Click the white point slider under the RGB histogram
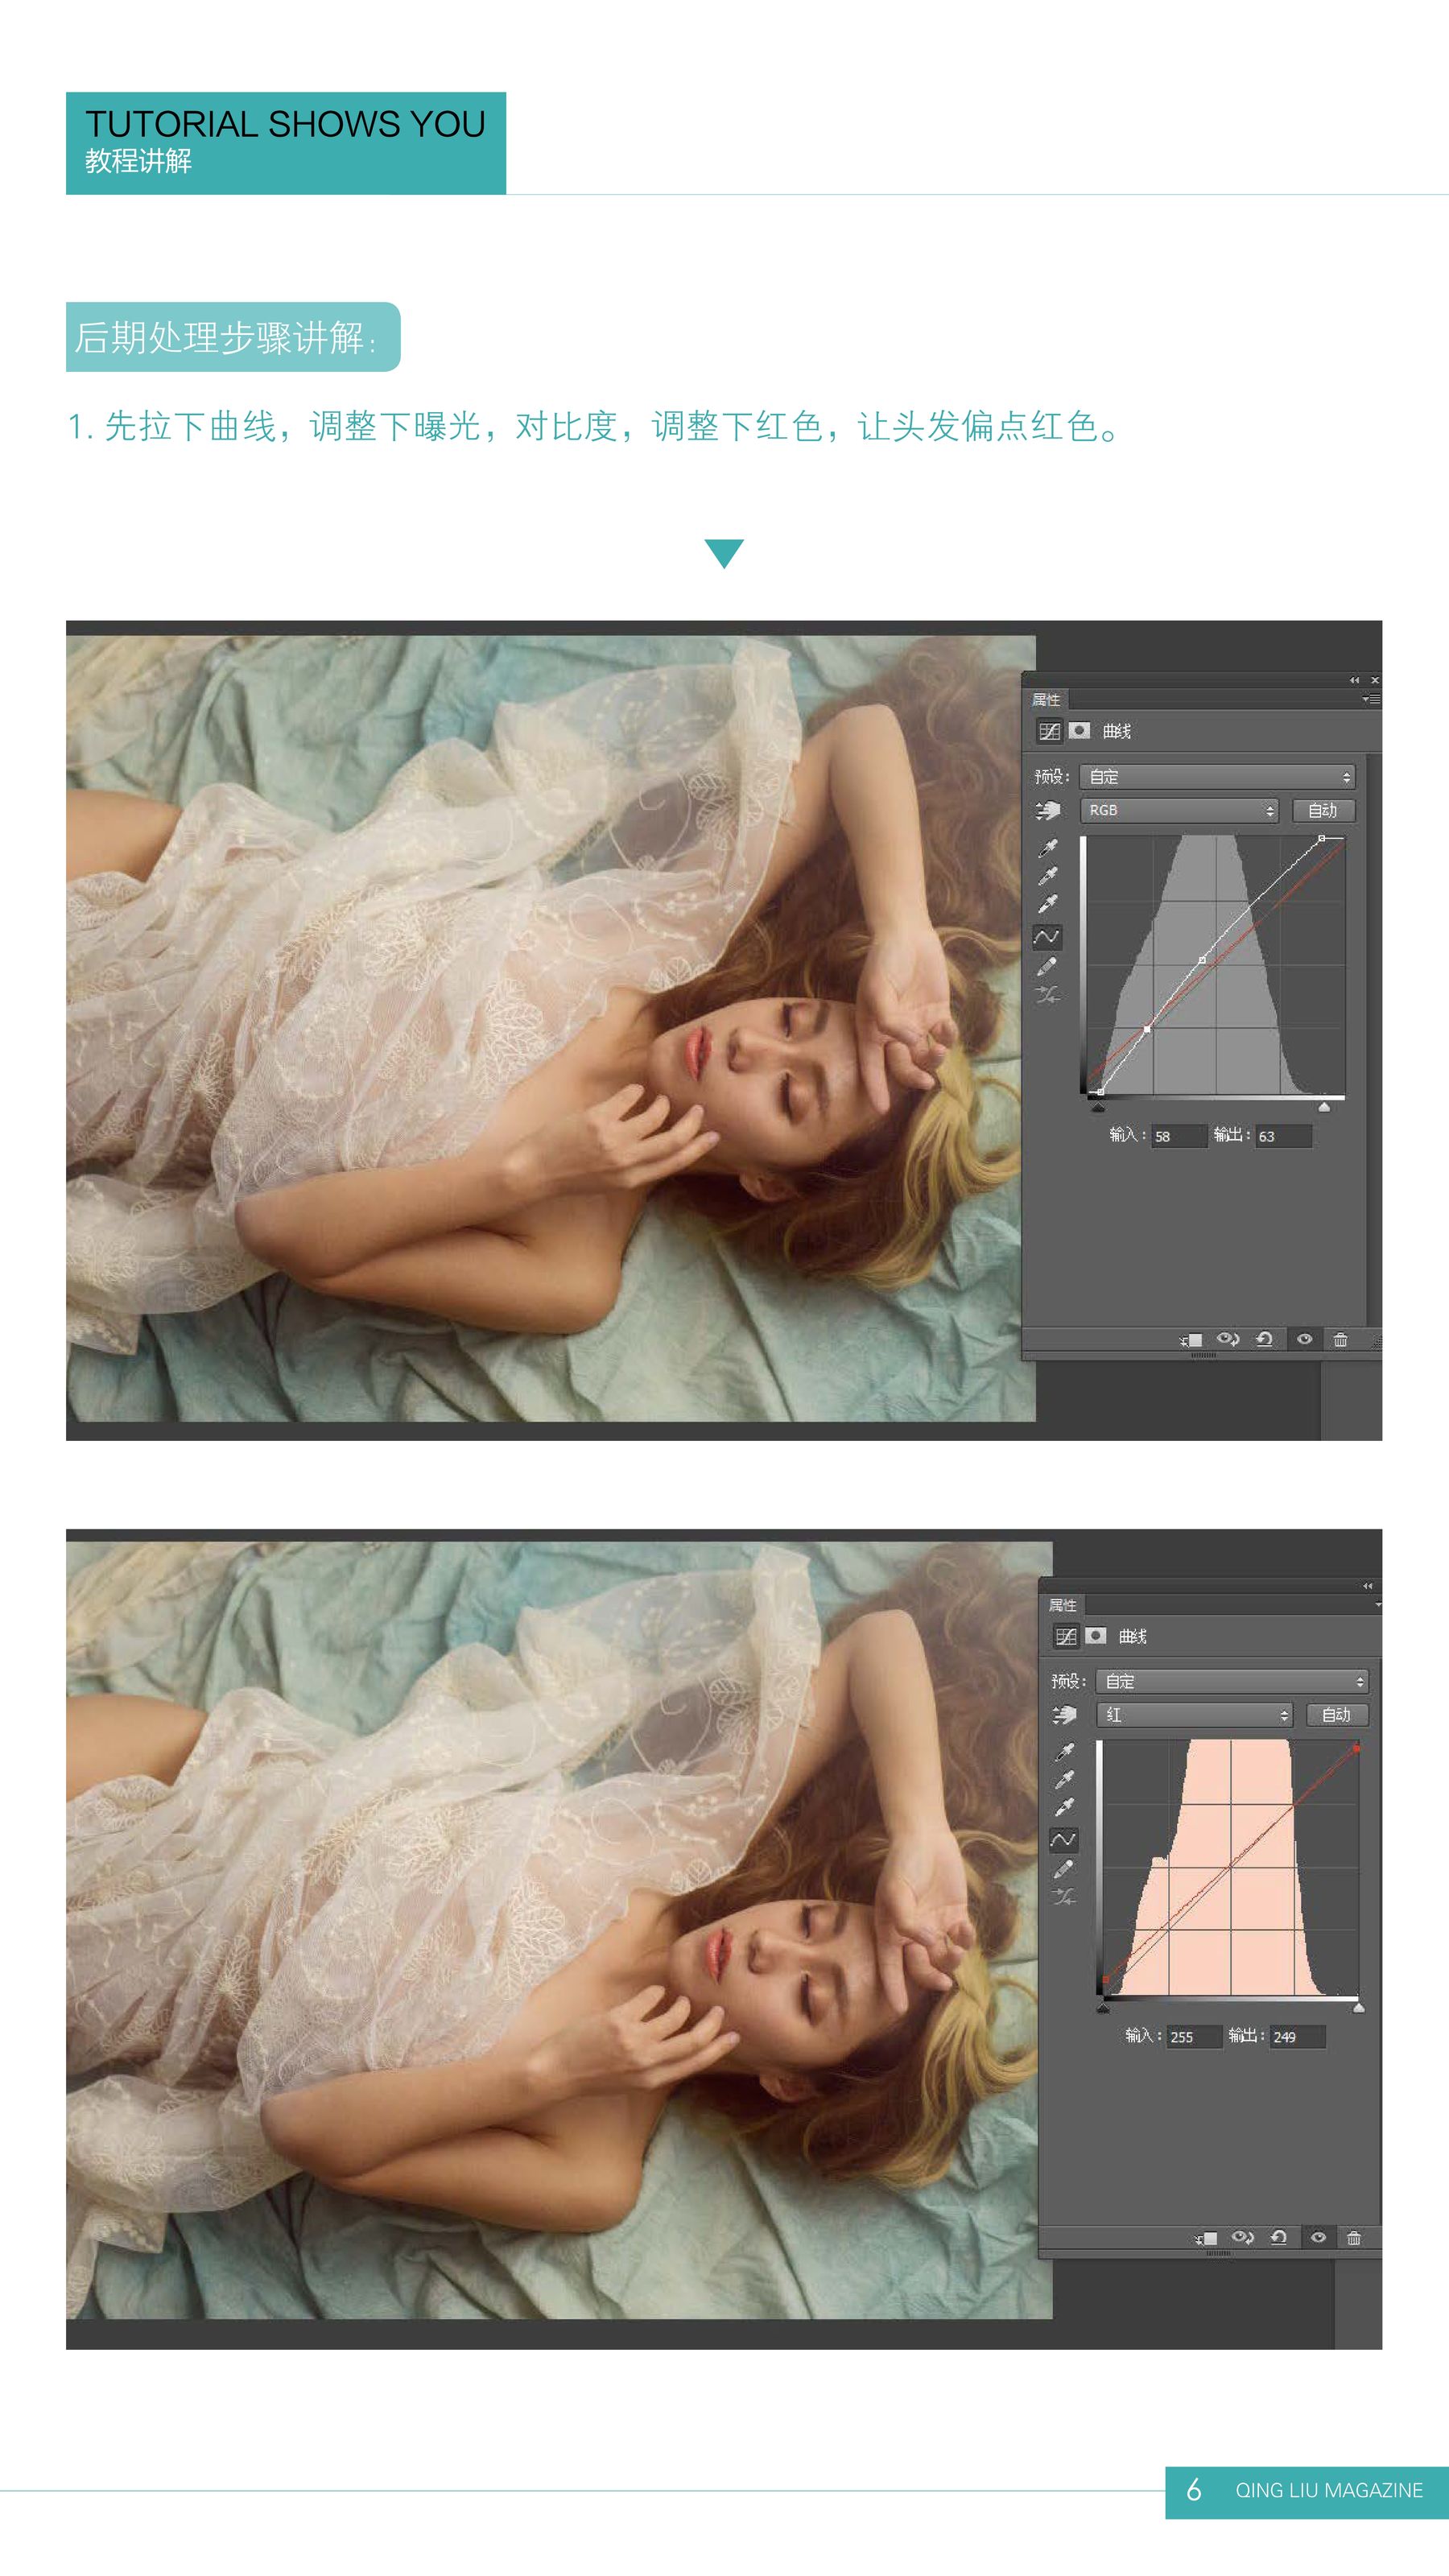The width and height of the screenshot is (1449, 2576). click(x=1324, y=1107)
